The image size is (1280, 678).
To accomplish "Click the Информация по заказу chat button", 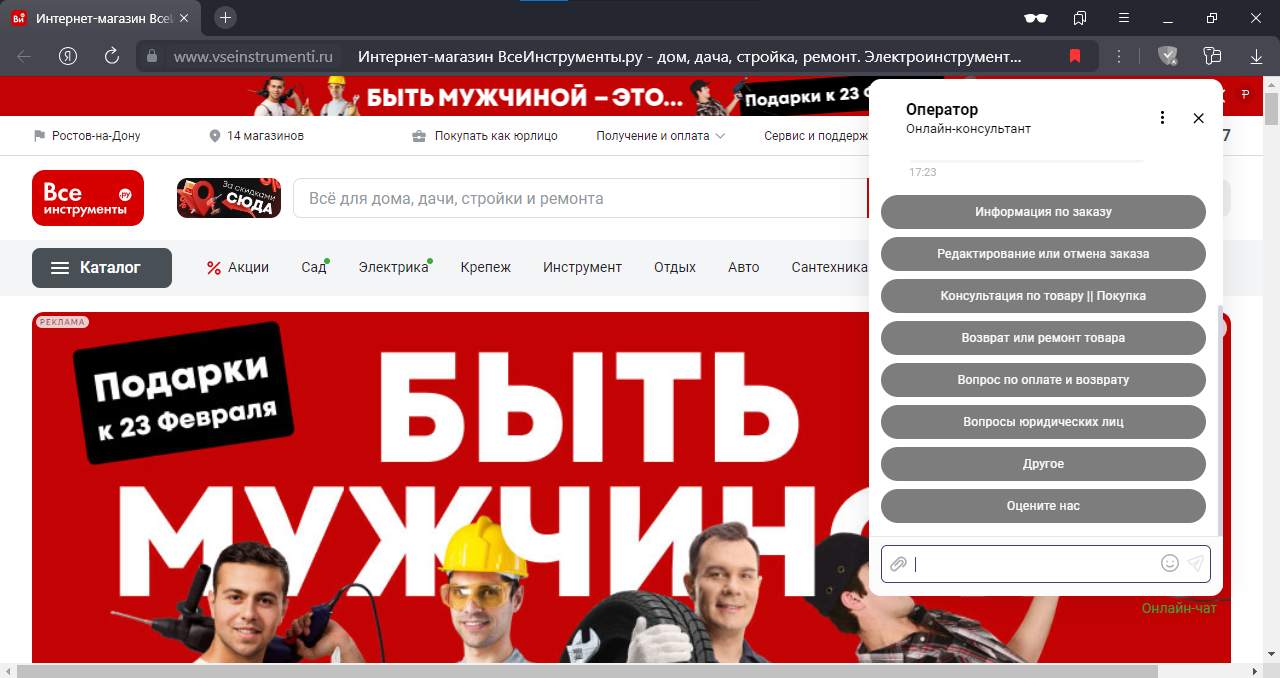I will coord(1043,211).
